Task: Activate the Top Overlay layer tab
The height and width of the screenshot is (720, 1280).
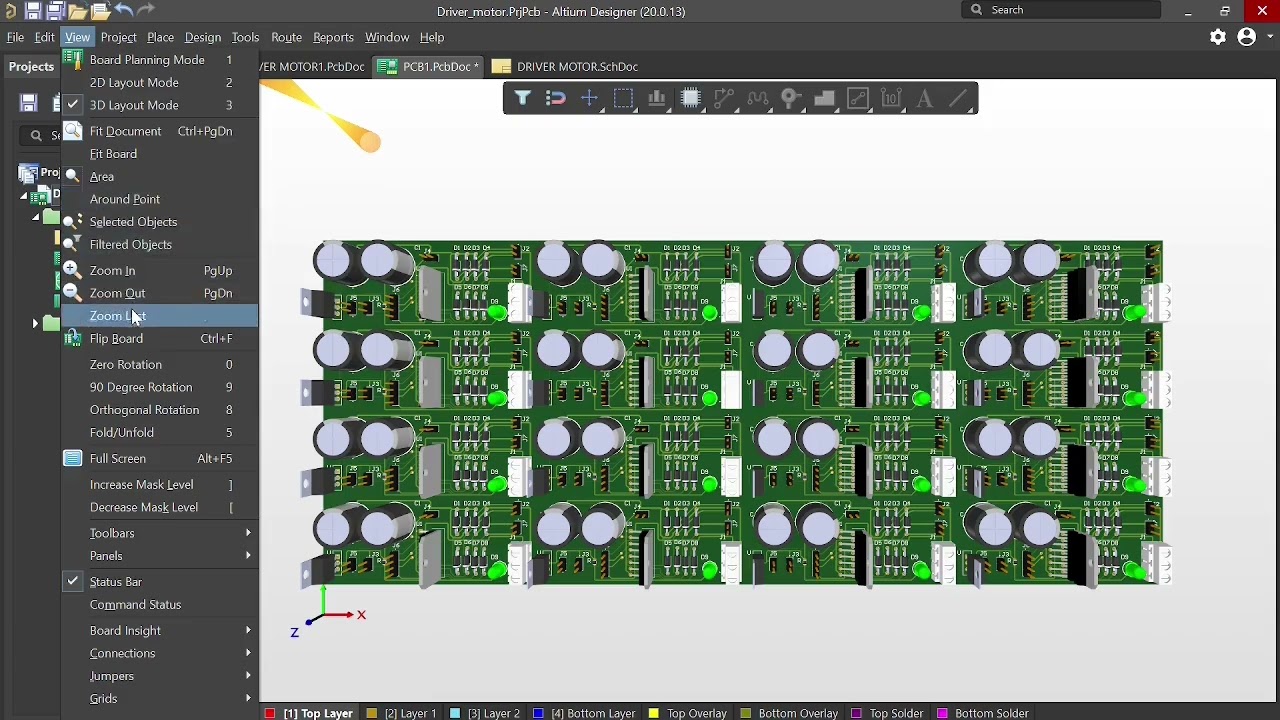Action: 688,713
